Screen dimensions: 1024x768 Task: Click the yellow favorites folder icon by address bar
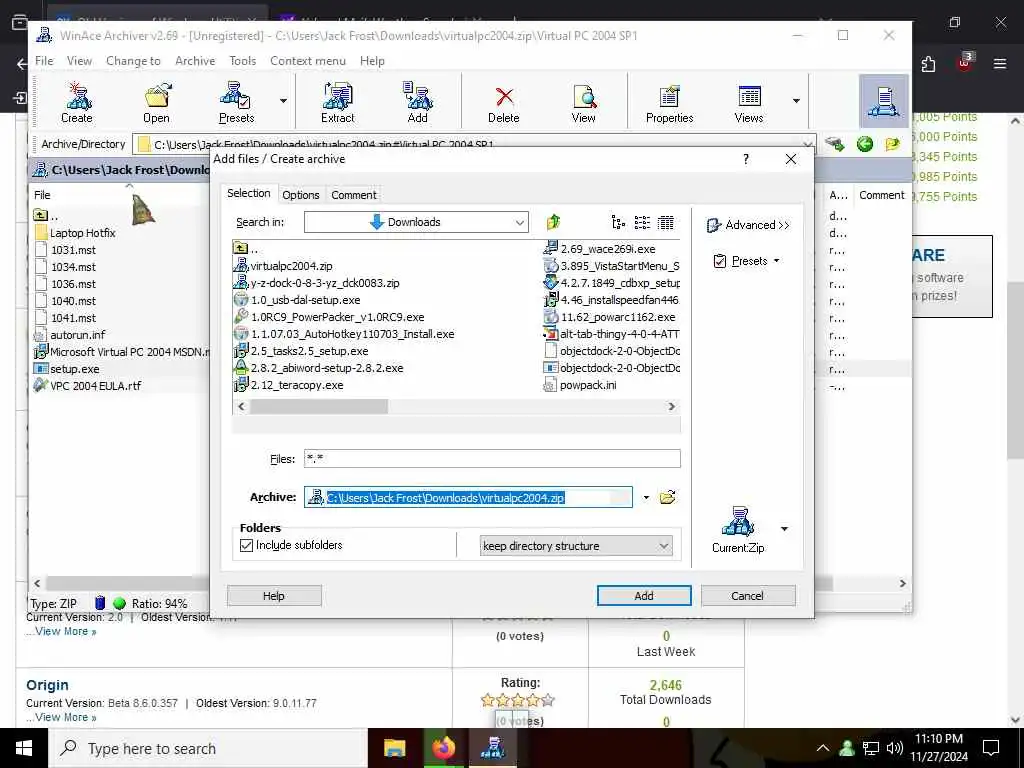pyautogui.click(x=893, y=144)
